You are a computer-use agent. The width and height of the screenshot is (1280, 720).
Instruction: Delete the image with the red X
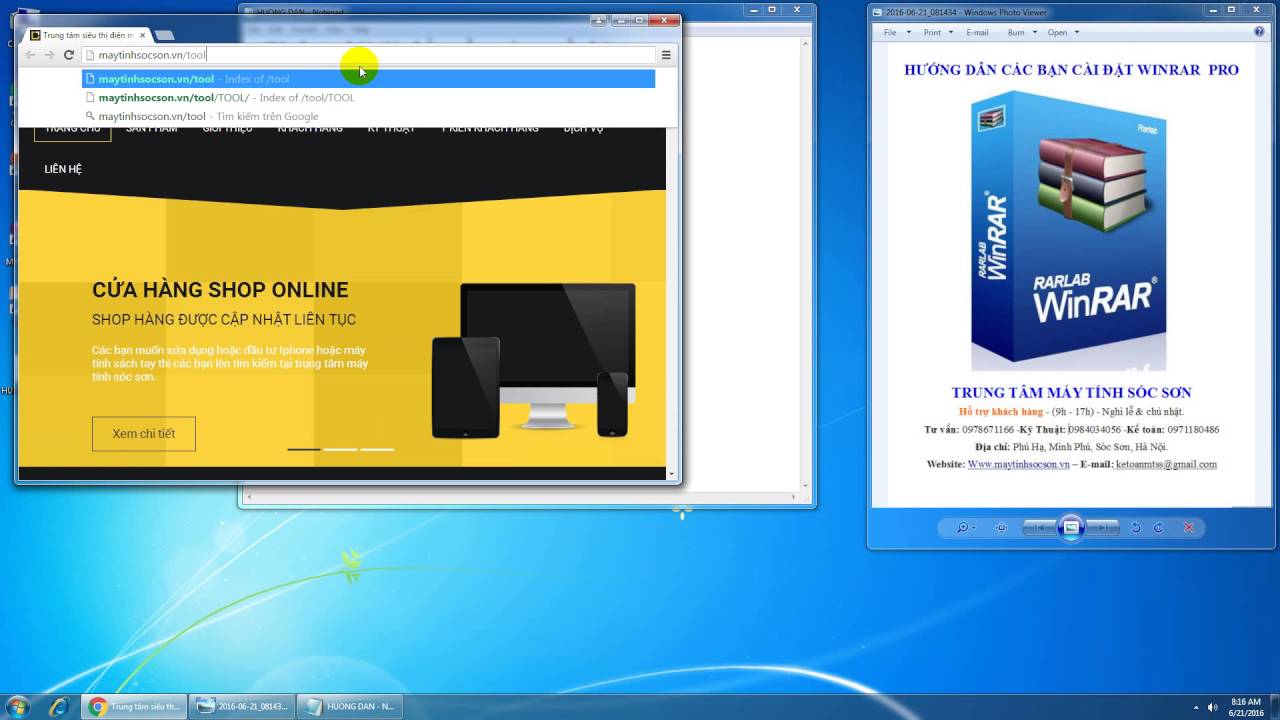pyautogui.click(x=1189, y=527)
